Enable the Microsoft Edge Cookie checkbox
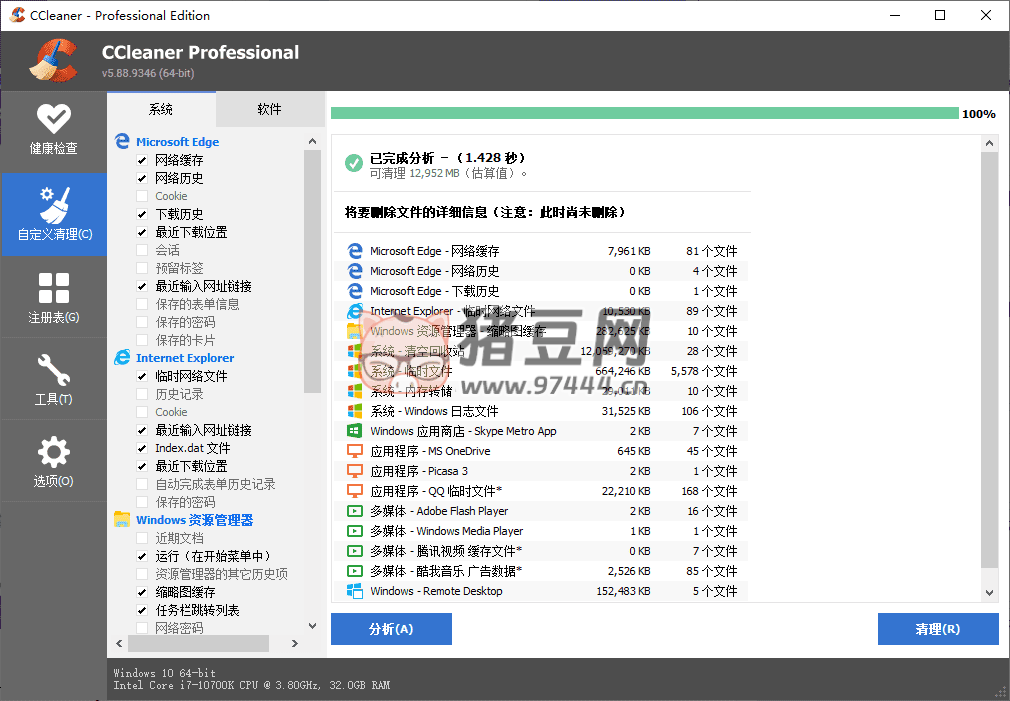Screen dimensions: 1010x701 [142, 196]
